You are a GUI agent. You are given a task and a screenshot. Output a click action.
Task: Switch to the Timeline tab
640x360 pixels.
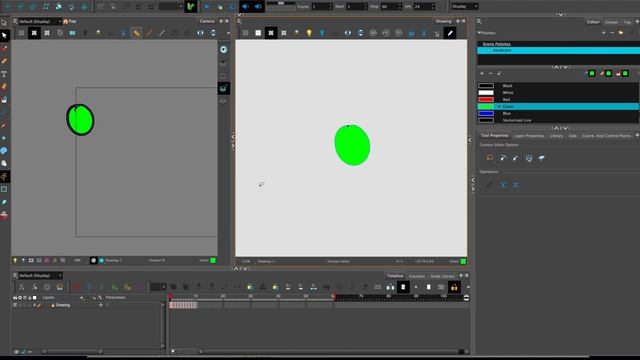[395, 276]
